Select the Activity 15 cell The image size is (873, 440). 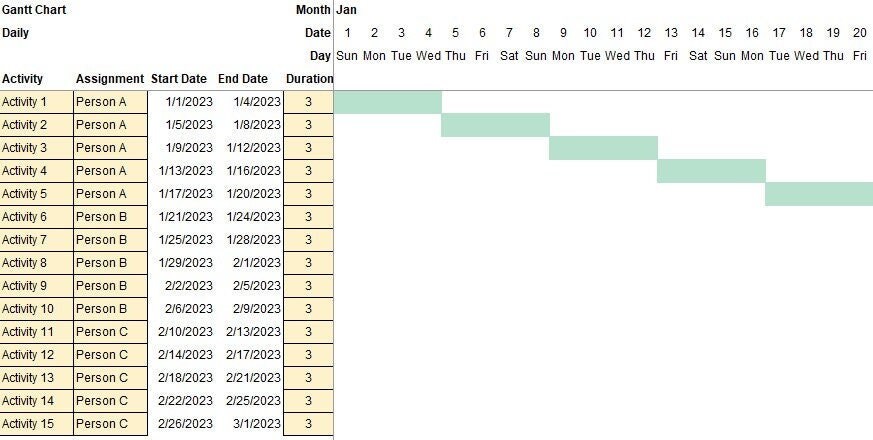37,424
